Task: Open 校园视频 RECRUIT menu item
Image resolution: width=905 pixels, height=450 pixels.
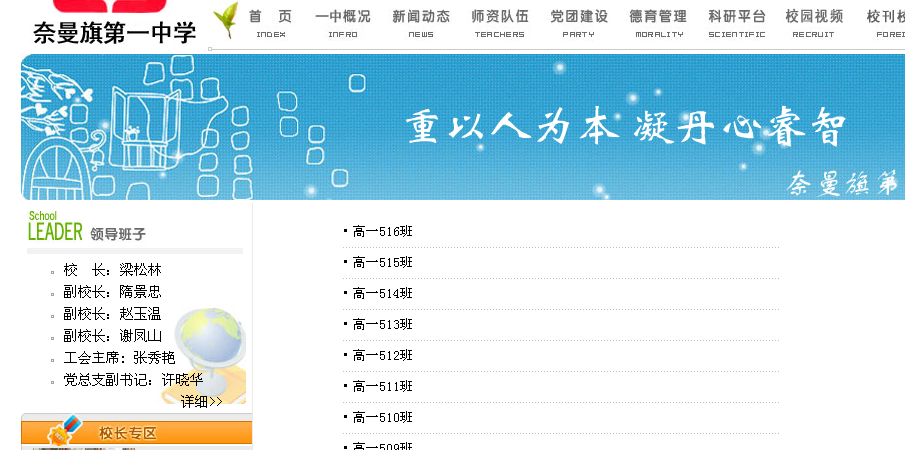Action: point(814,23)
